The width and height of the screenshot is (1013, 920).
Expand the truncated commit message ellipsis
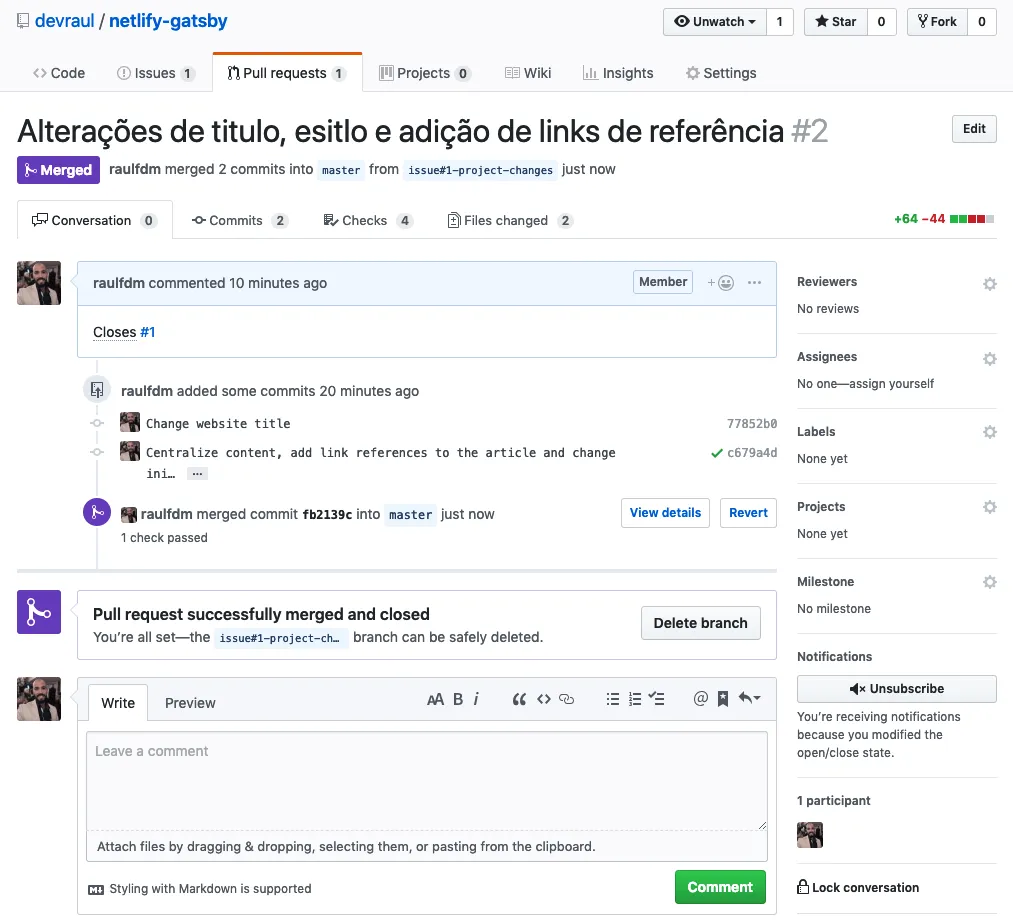pos(197,474)
